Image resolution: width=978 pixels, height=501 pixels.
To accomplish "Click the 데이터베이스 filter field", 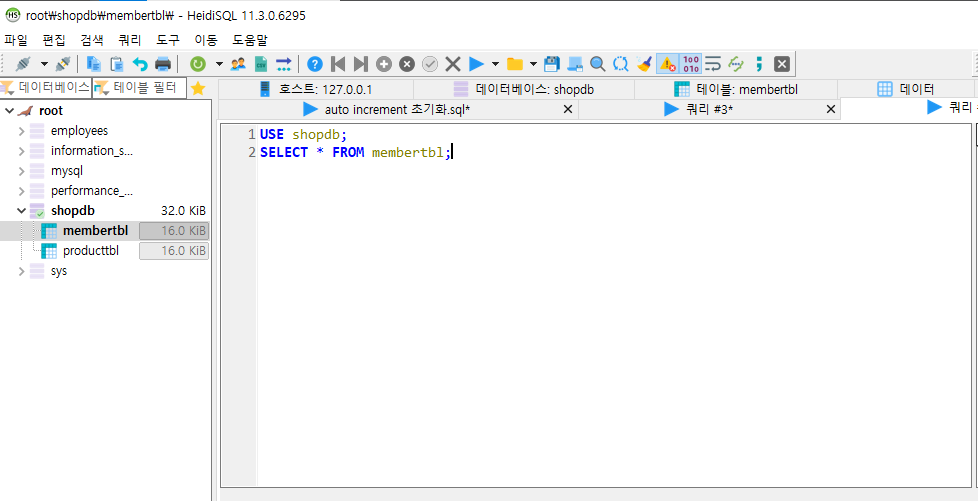I will point(46,88).
